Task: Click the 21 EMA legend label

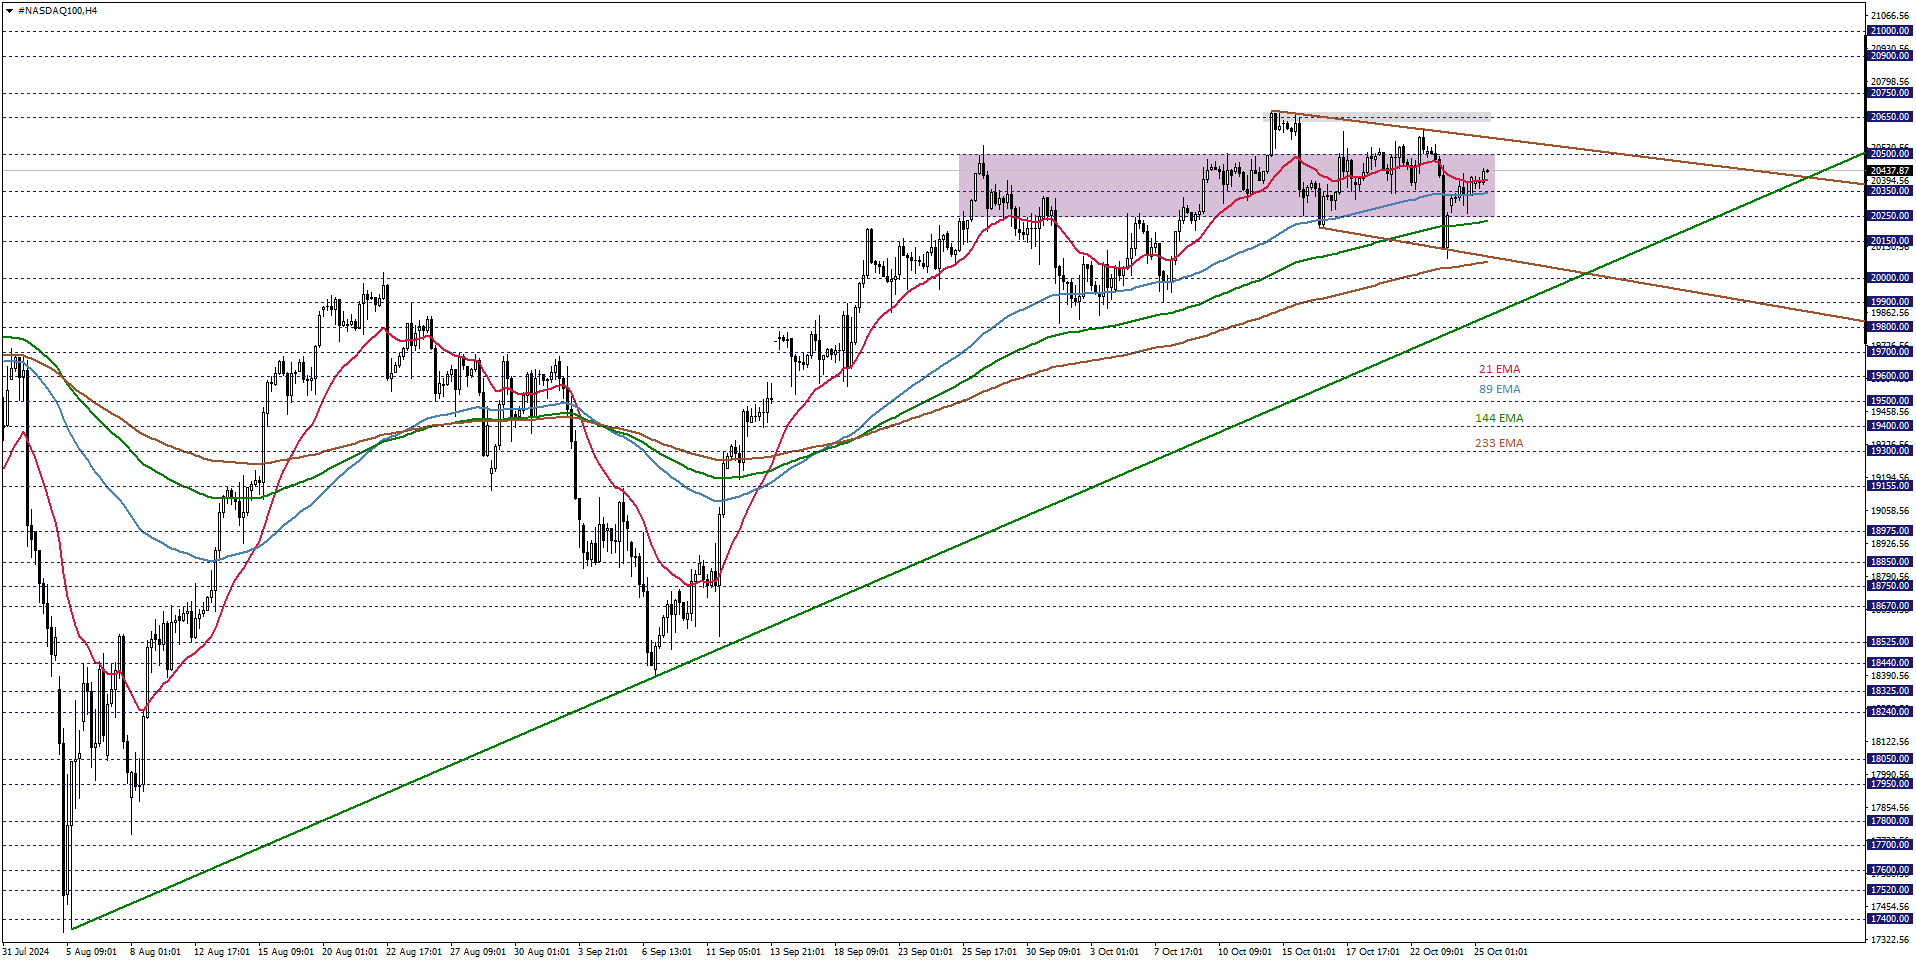Action: [x=1499, y=370]
